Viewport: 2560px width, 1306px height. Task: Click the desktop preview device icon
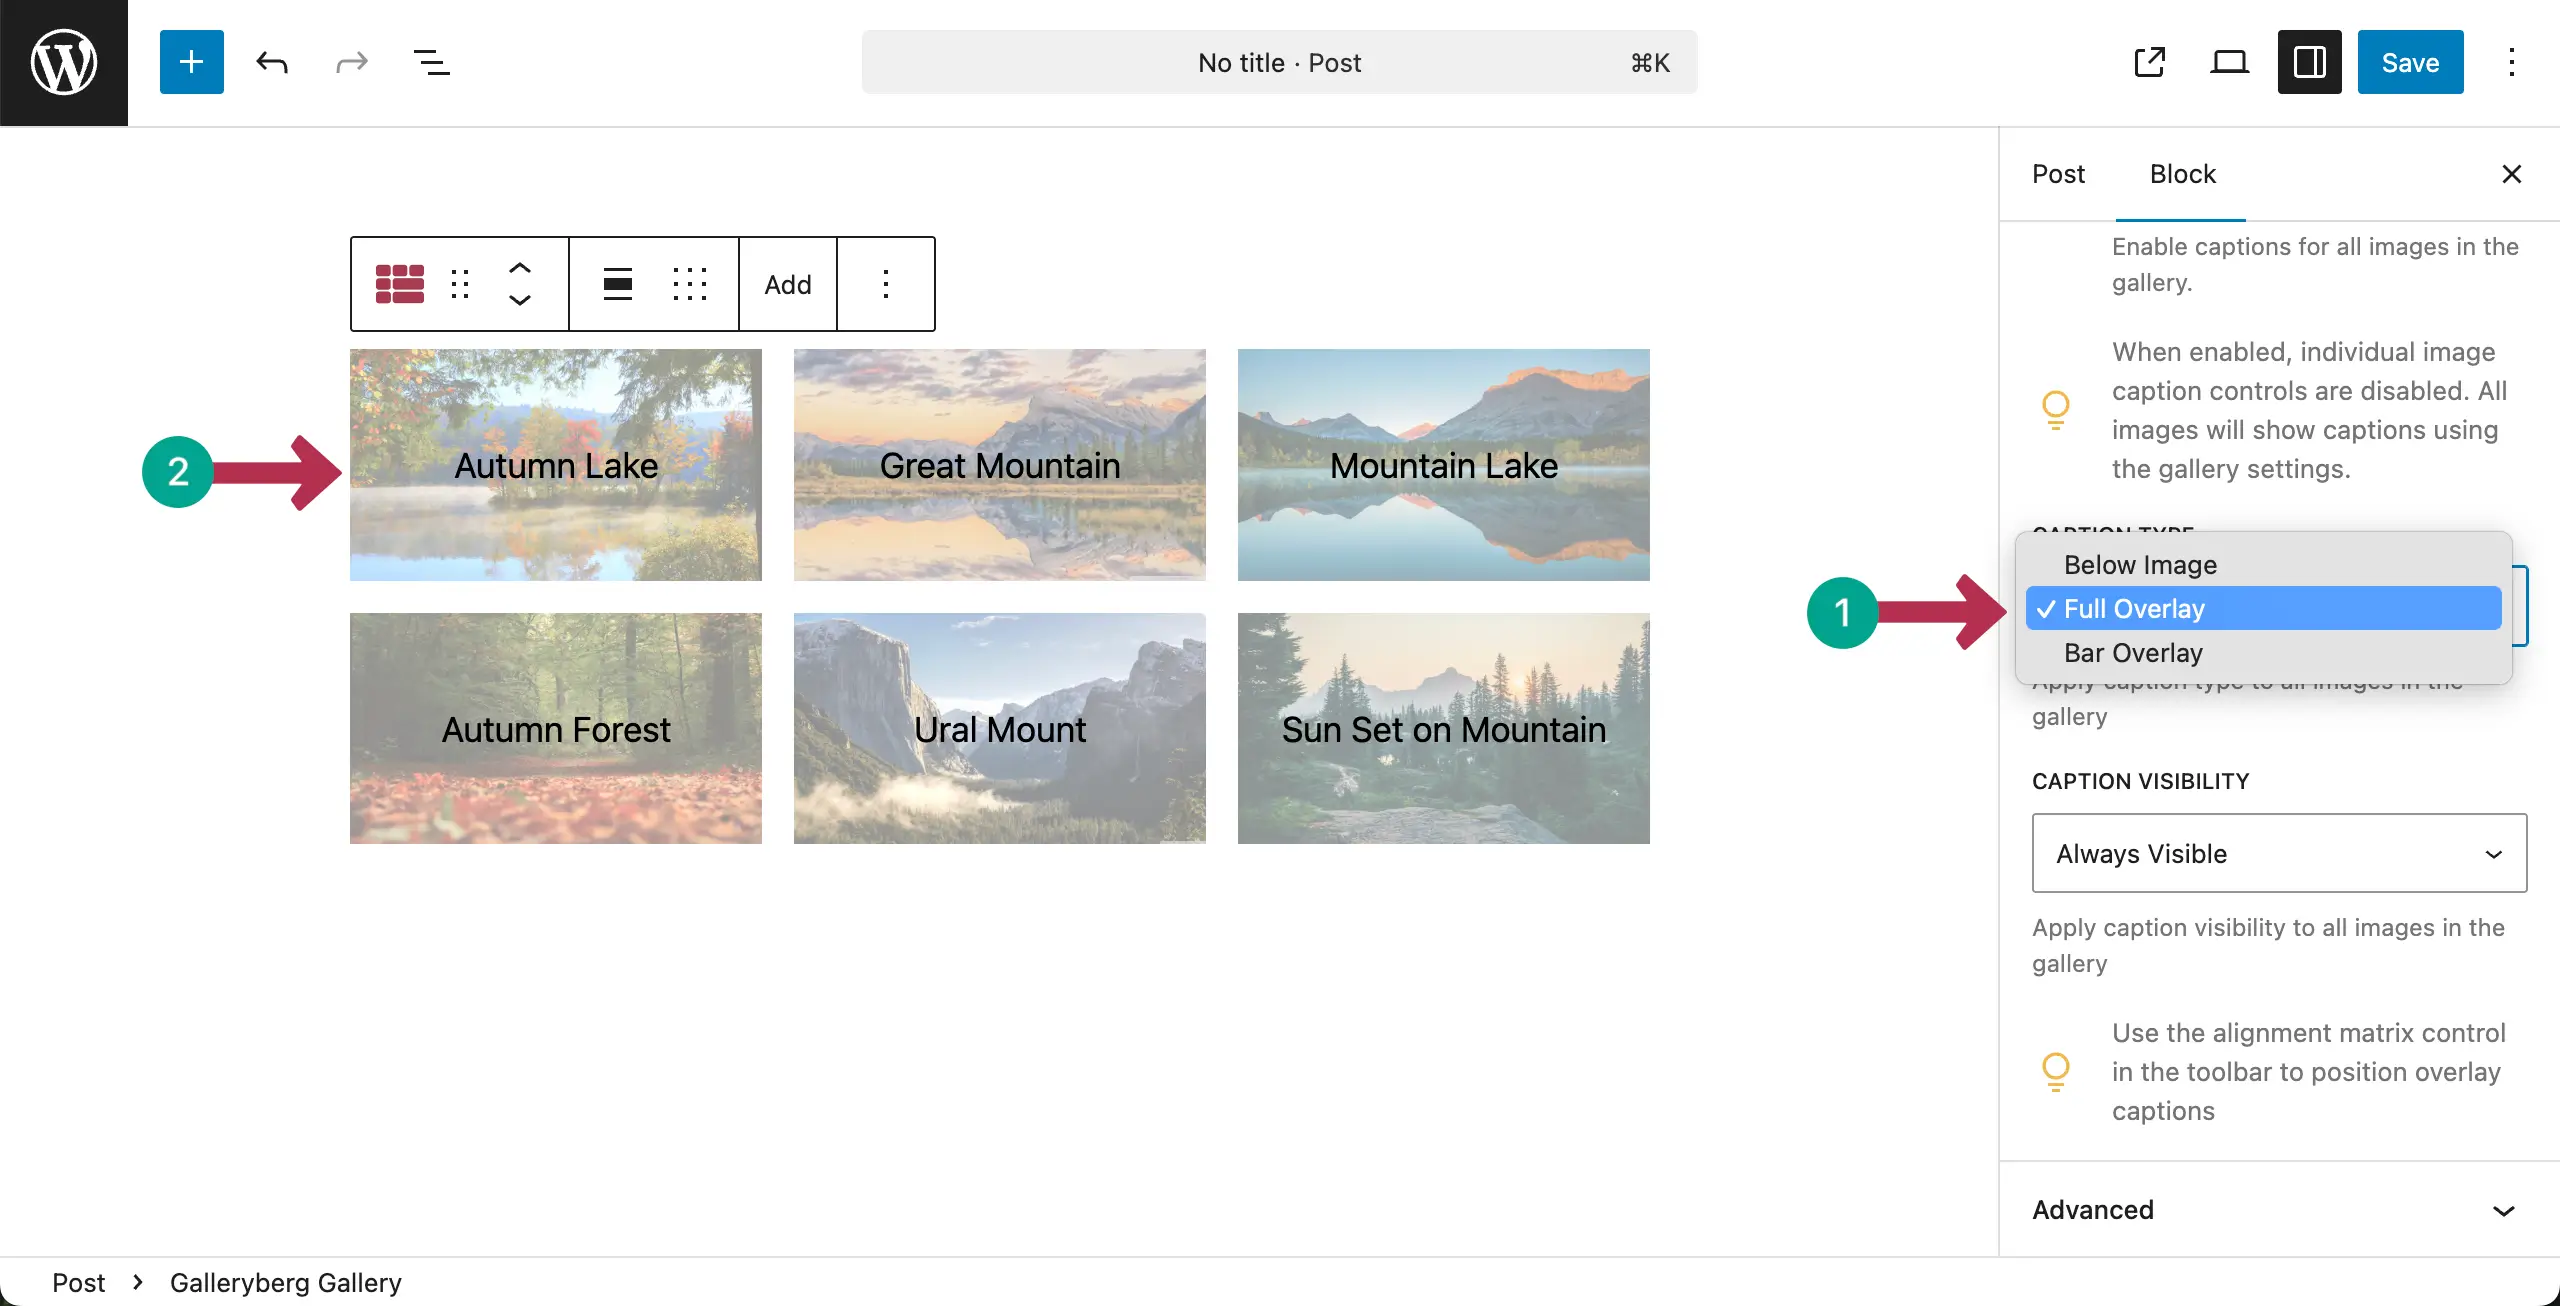pyautogui.click(x=2229, y=62)
